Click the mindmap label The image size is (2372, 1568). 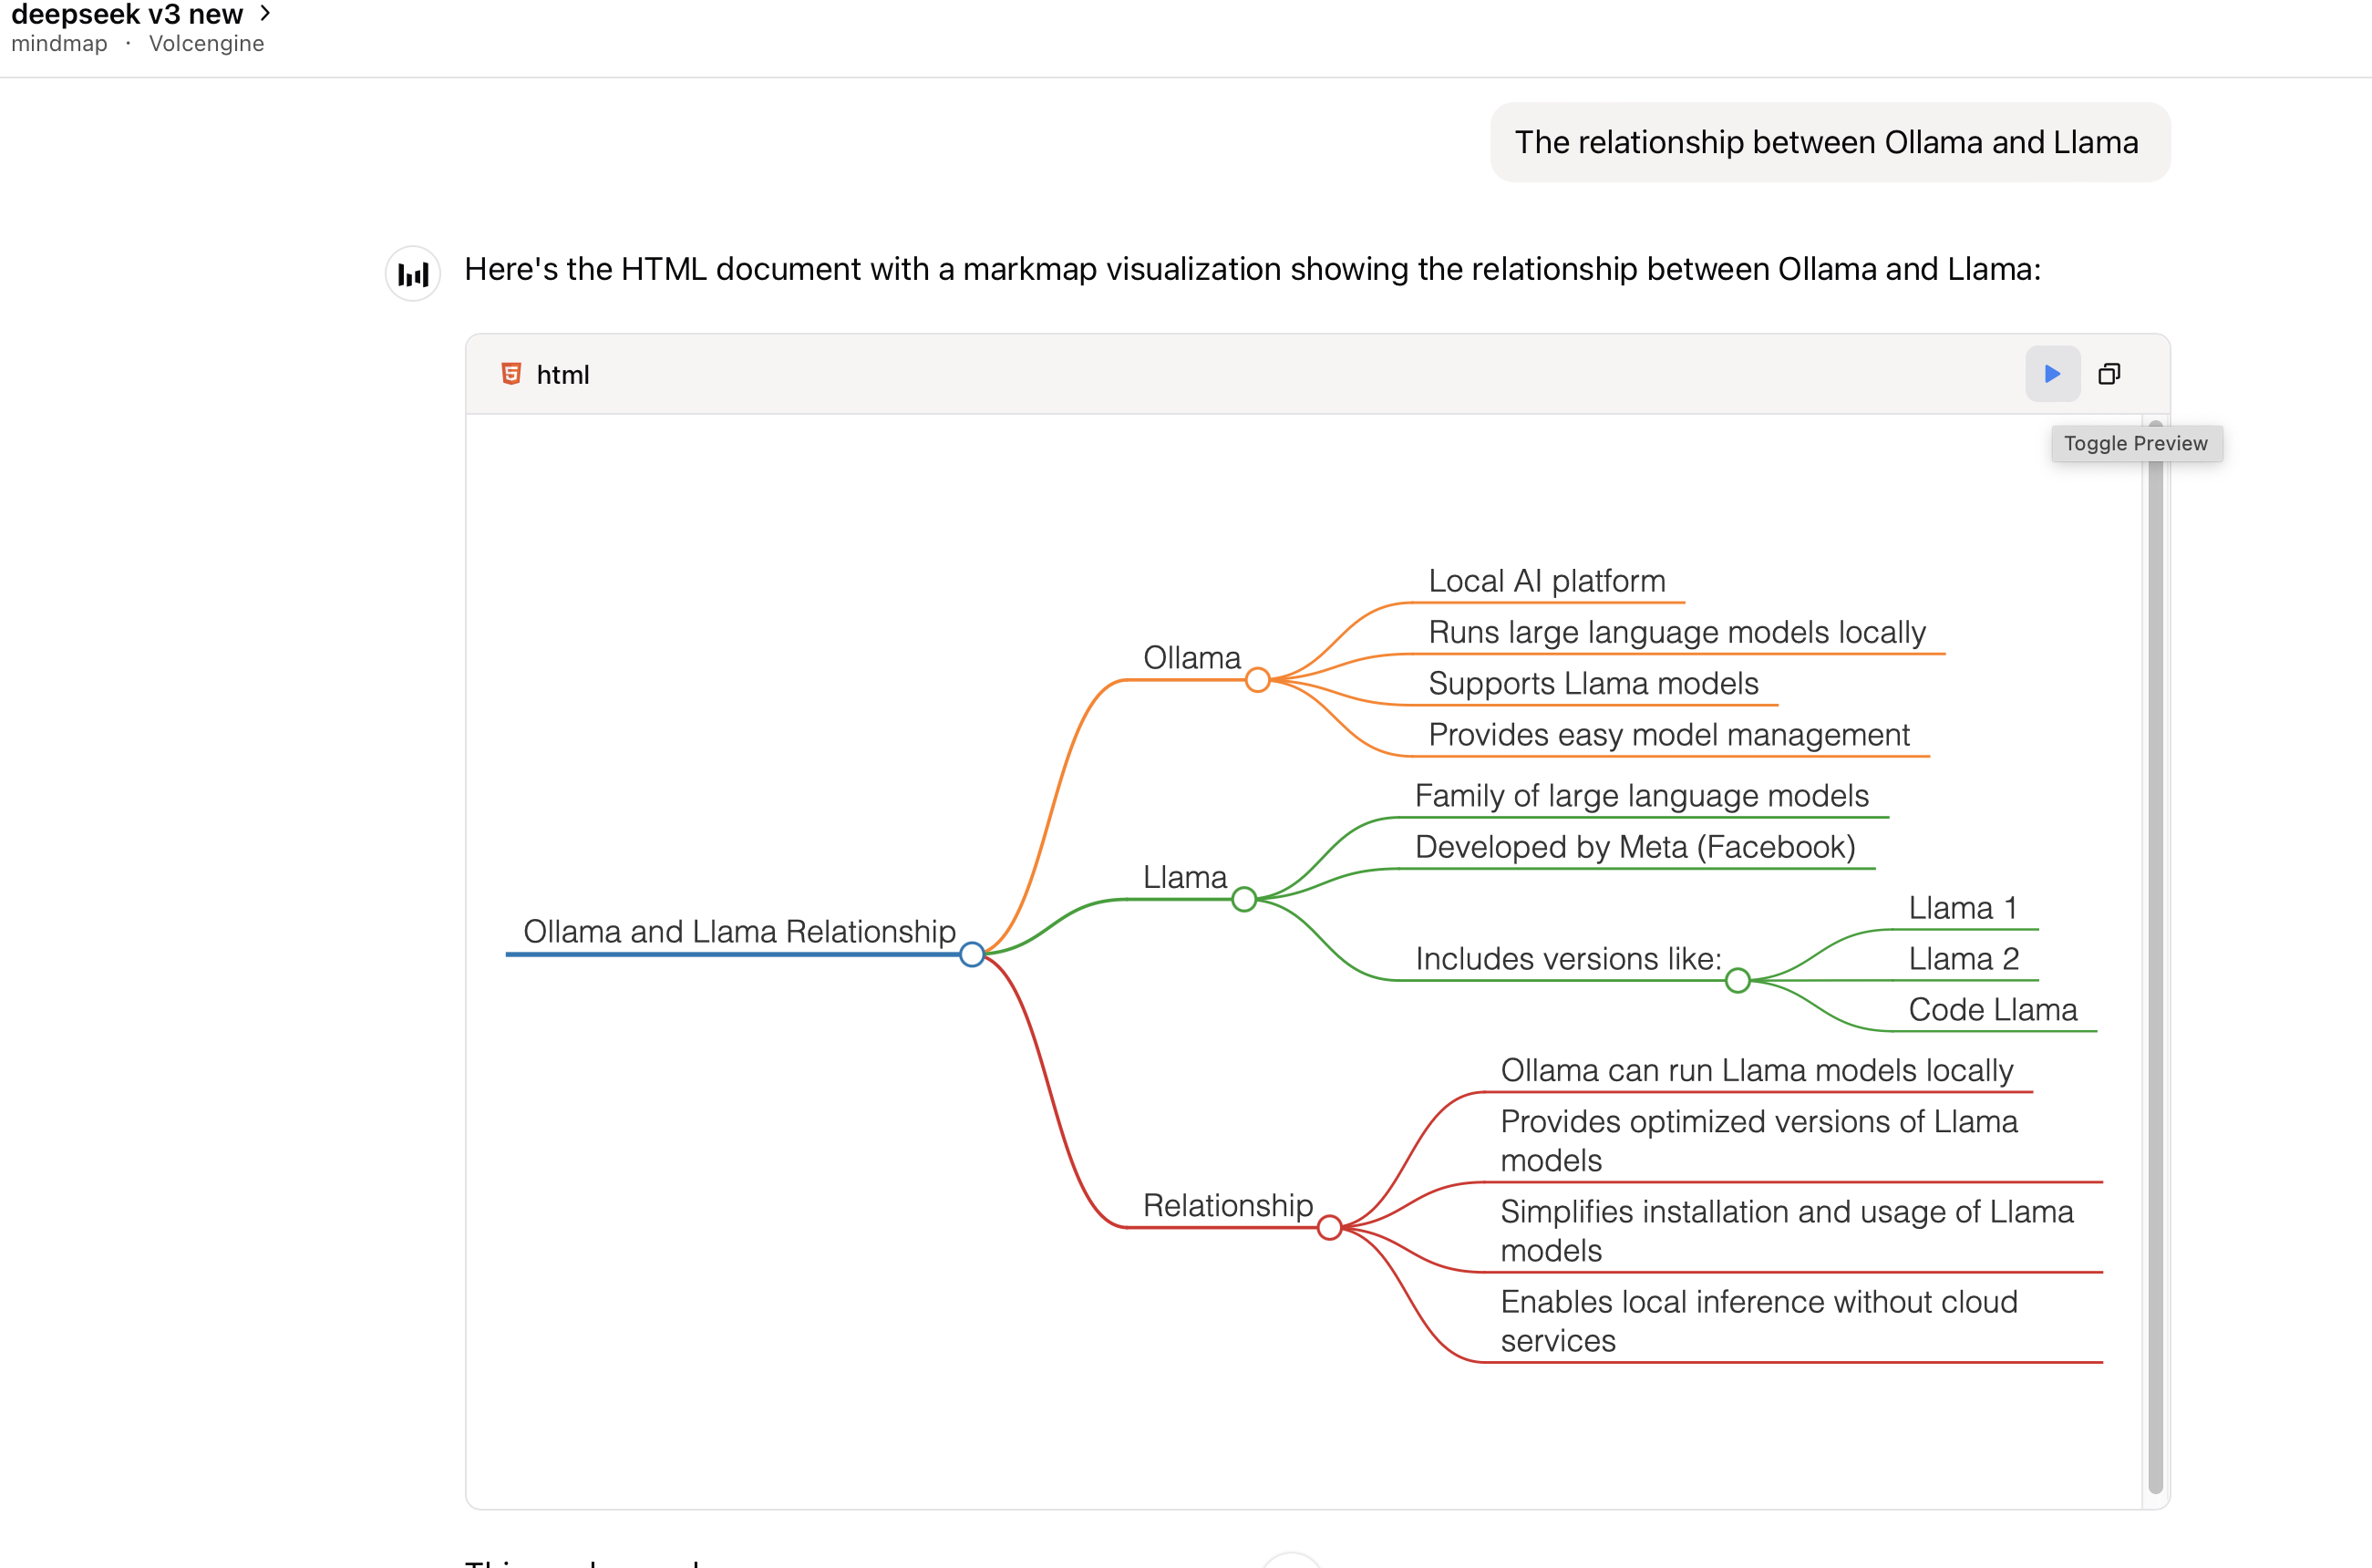coord(59,44)
